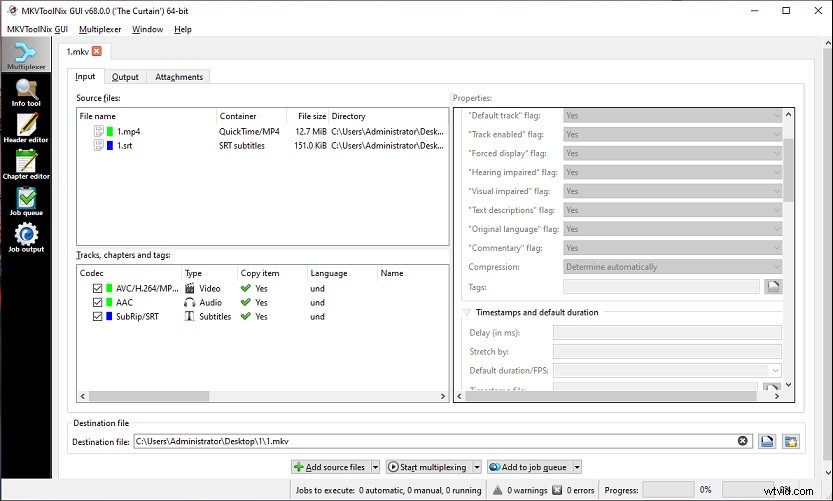Select the Input tab

click(x=85, y=76)
